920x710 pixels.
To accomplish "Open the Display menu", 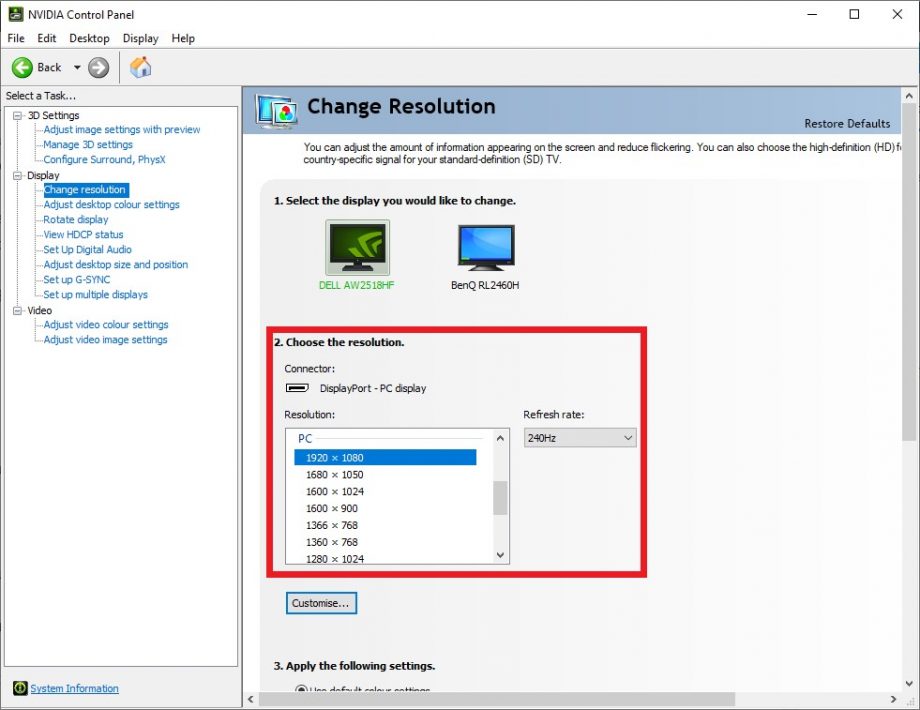I will click(x=140, y=38).
